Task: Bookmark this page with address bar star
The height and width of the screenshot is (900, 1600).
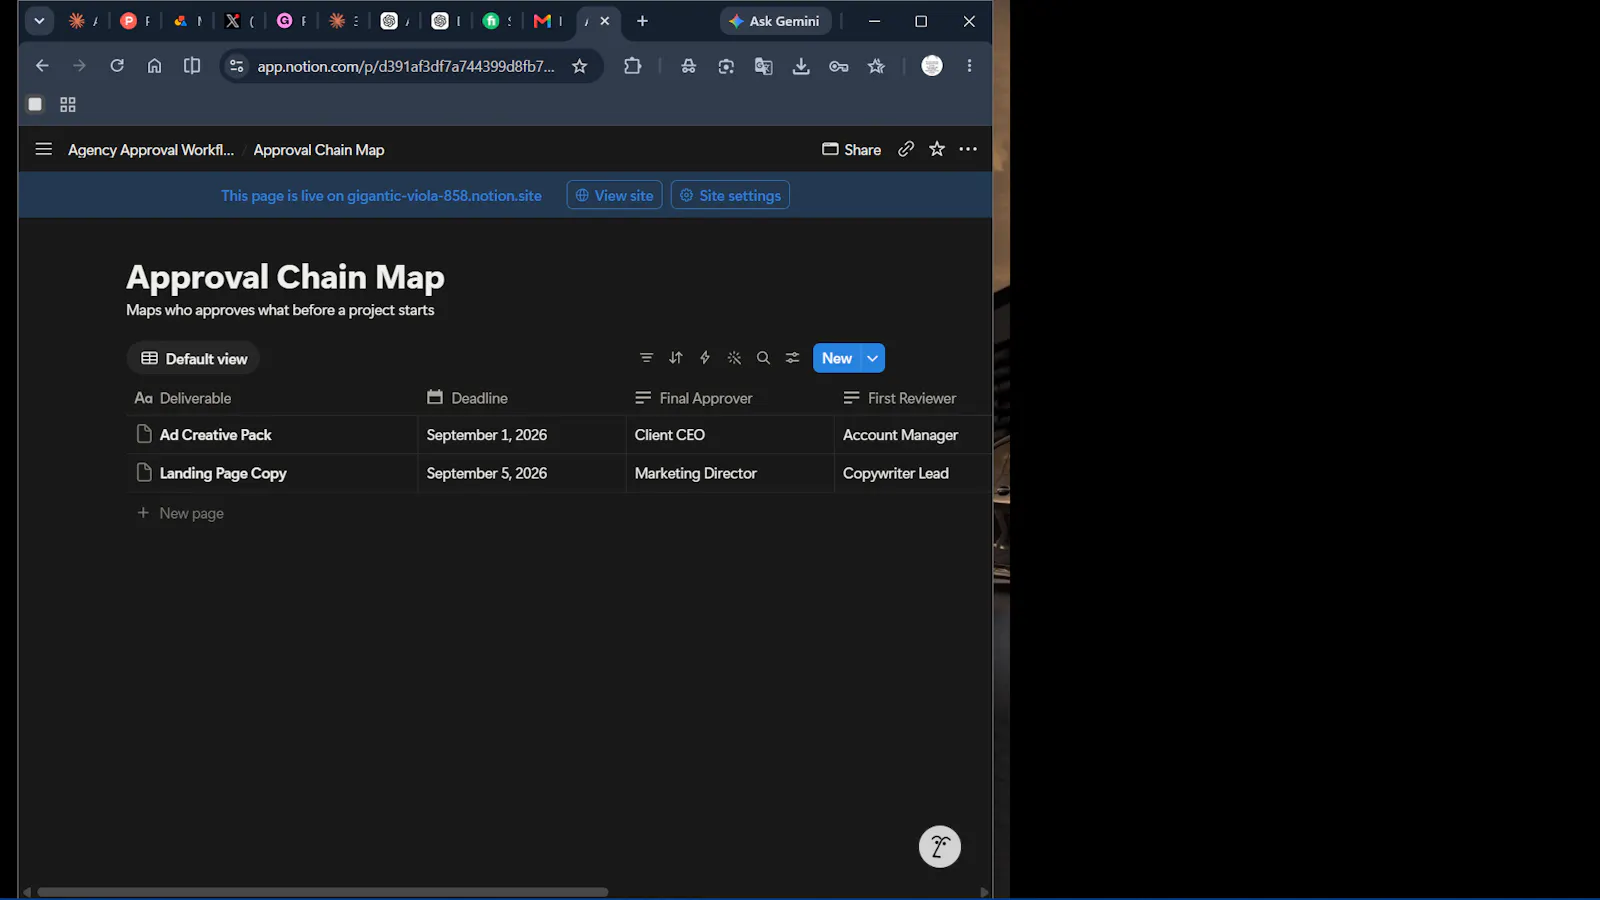Action: point(579,66)
